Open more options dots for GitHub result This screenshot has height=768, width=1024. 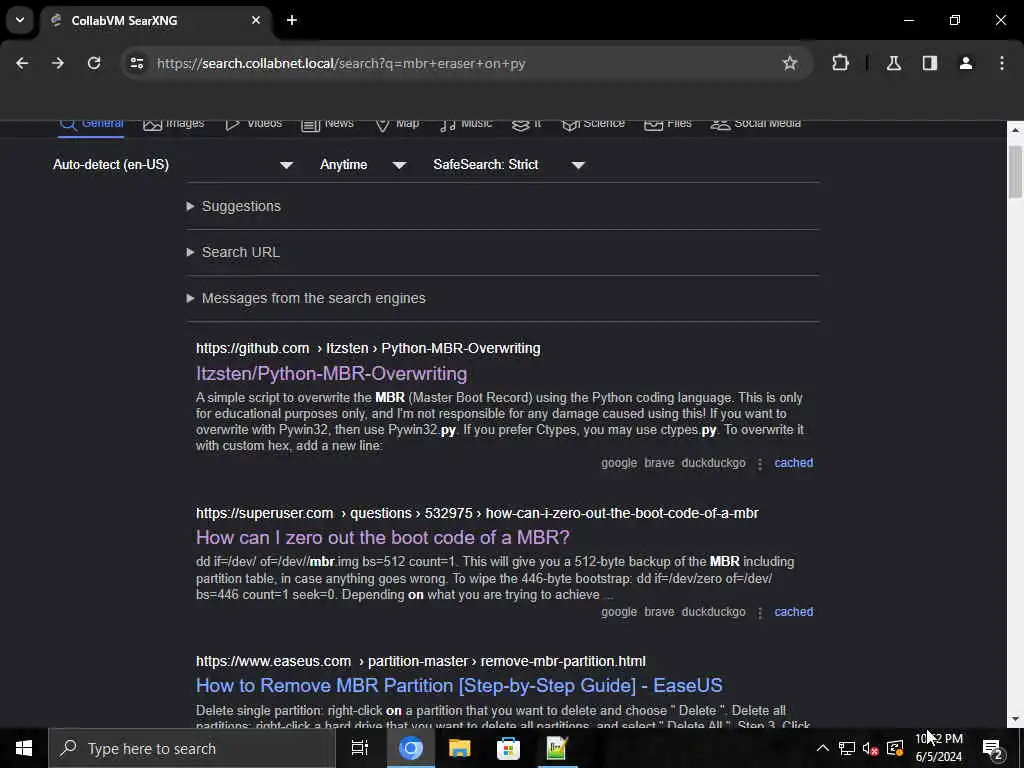760,464
